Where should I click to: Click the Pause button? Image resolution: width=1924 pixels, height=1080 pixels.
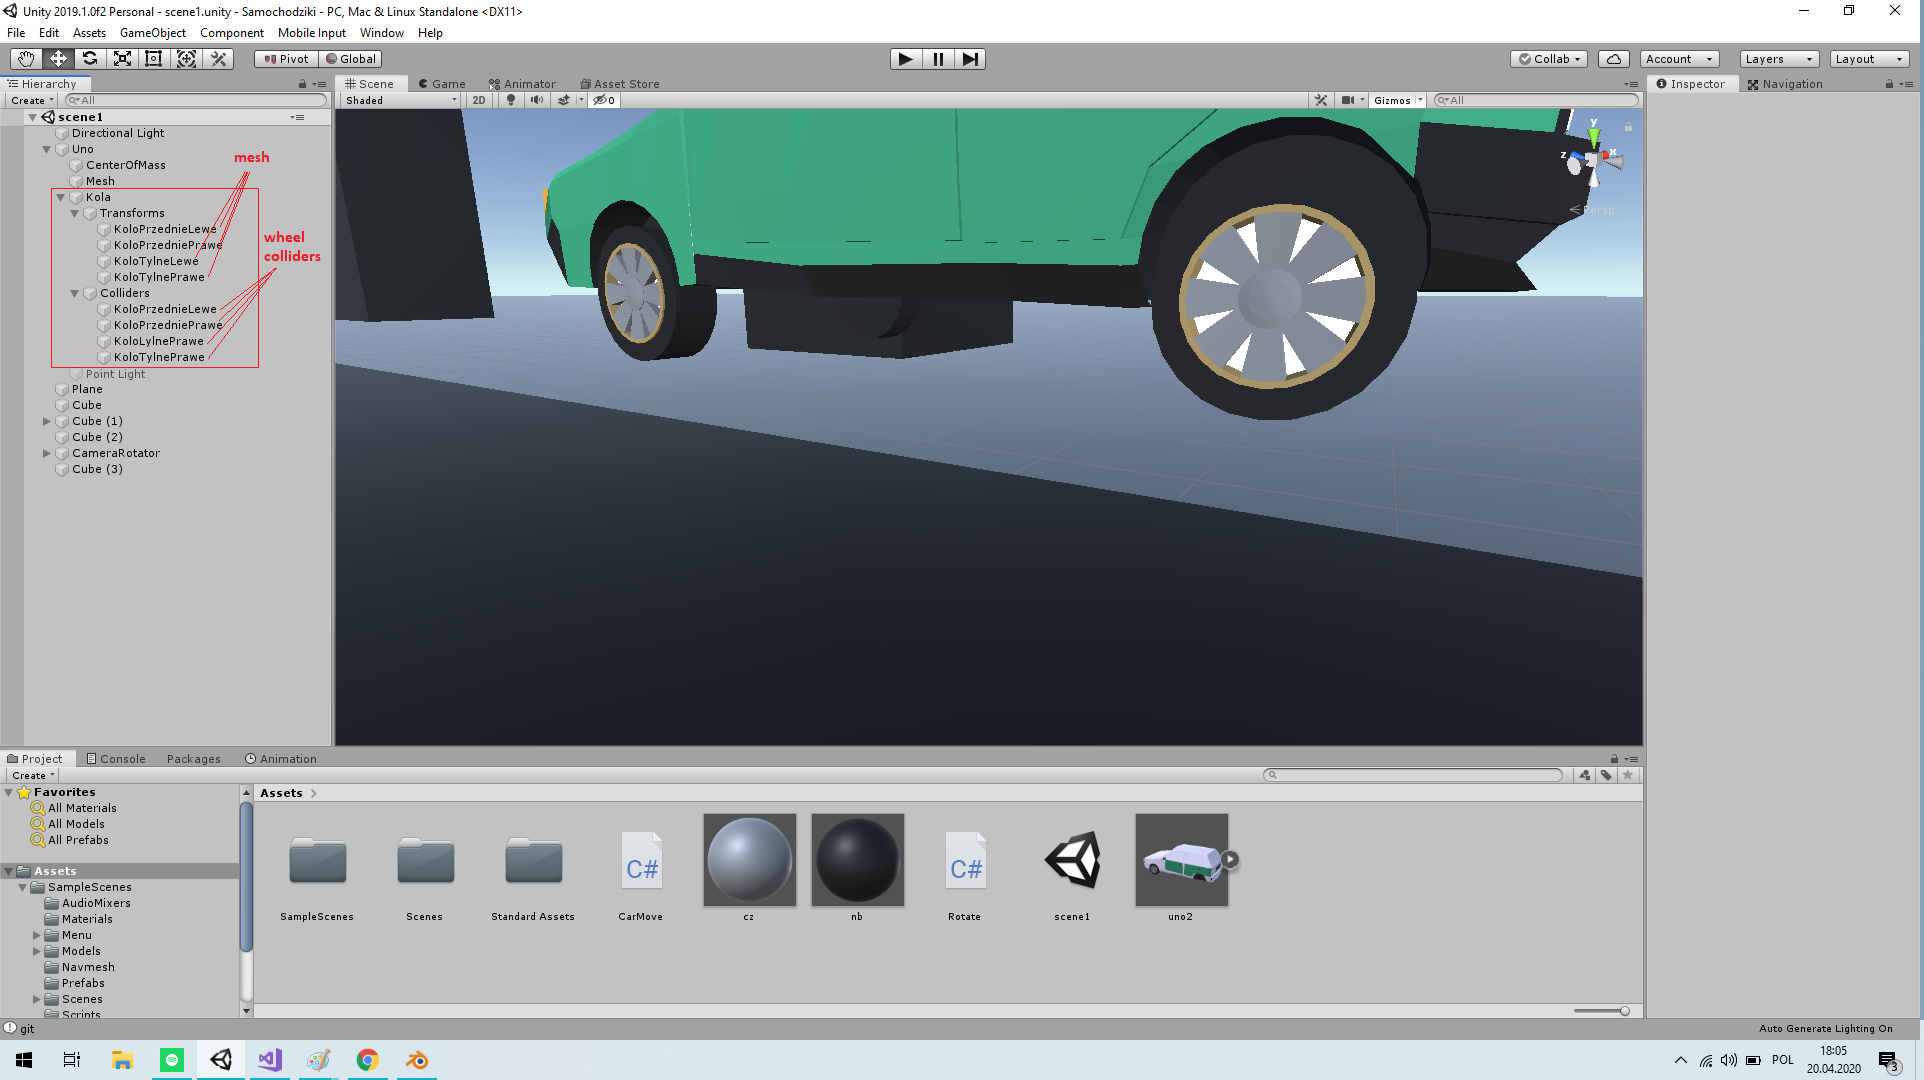938,59
